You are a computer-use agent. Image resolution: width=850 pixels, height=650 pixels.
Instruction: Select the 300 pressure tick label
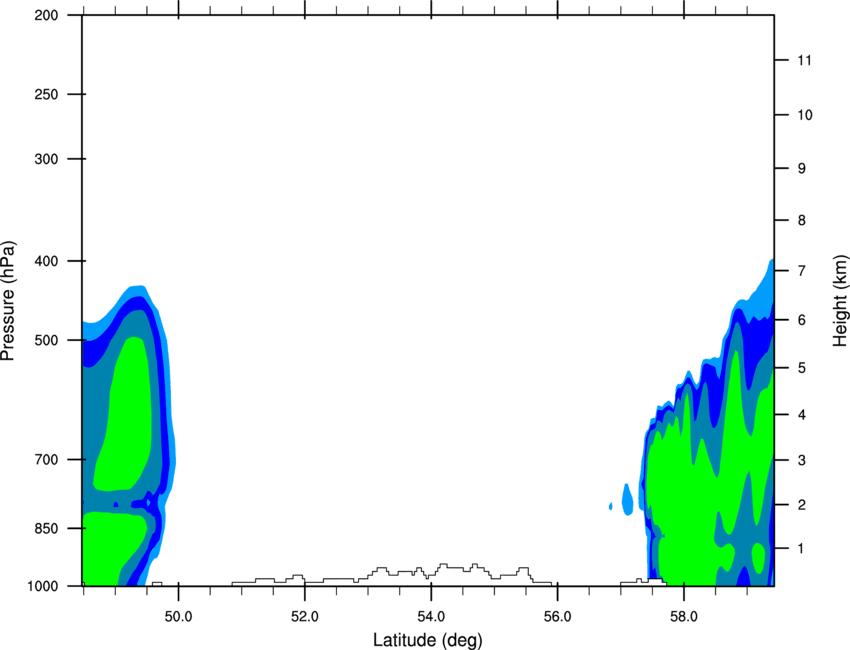coord(46,159)
